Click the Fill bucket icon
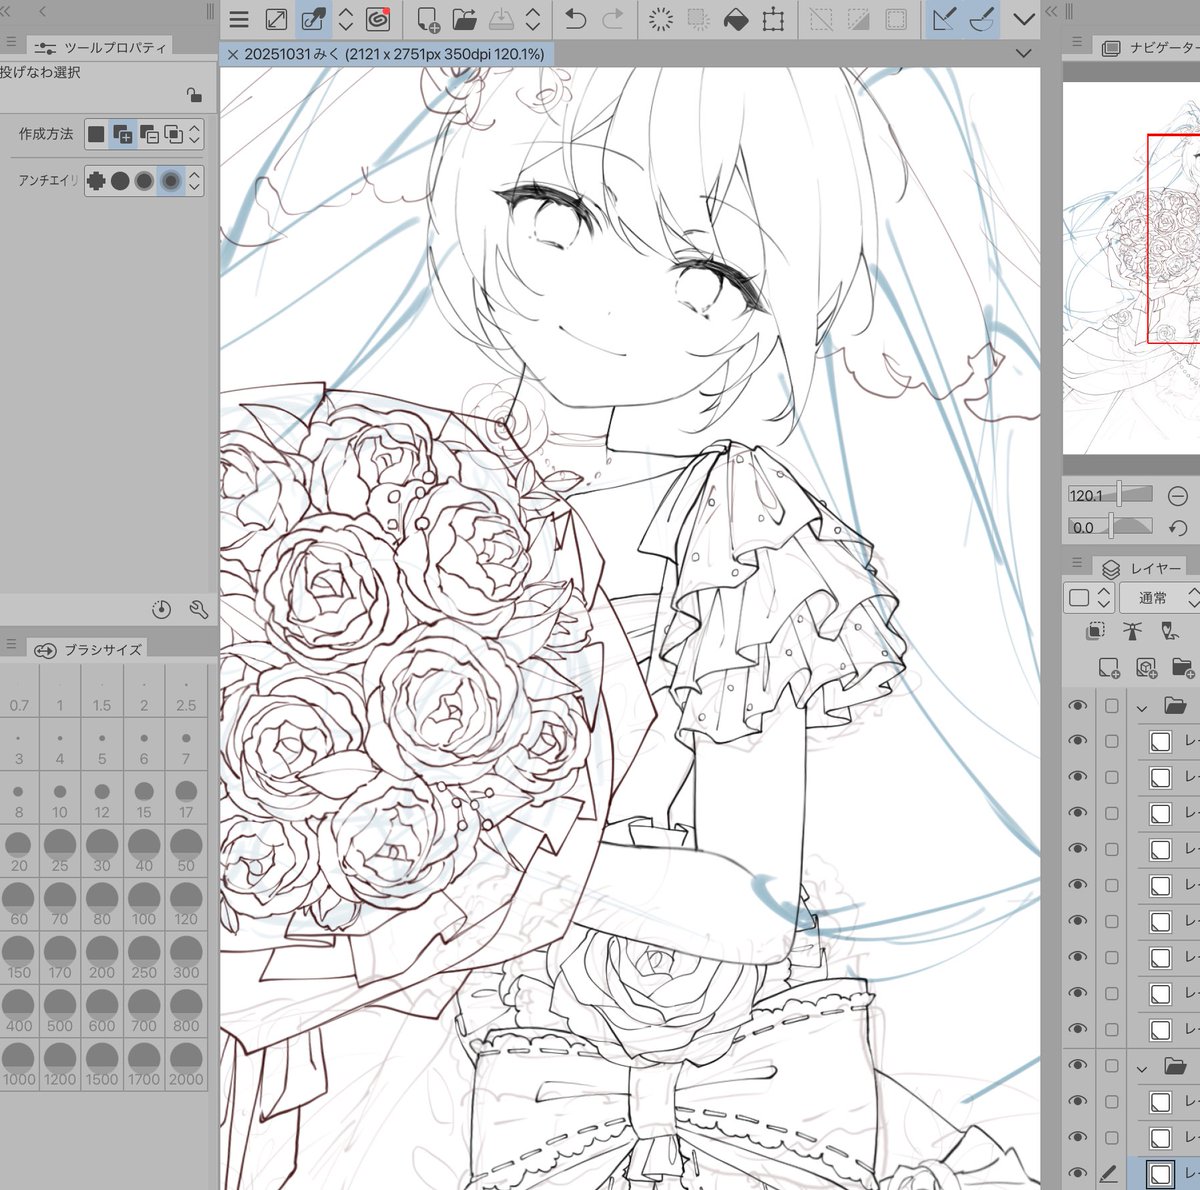Viewport: 1200px width, 1190px height. coord(736,19)
